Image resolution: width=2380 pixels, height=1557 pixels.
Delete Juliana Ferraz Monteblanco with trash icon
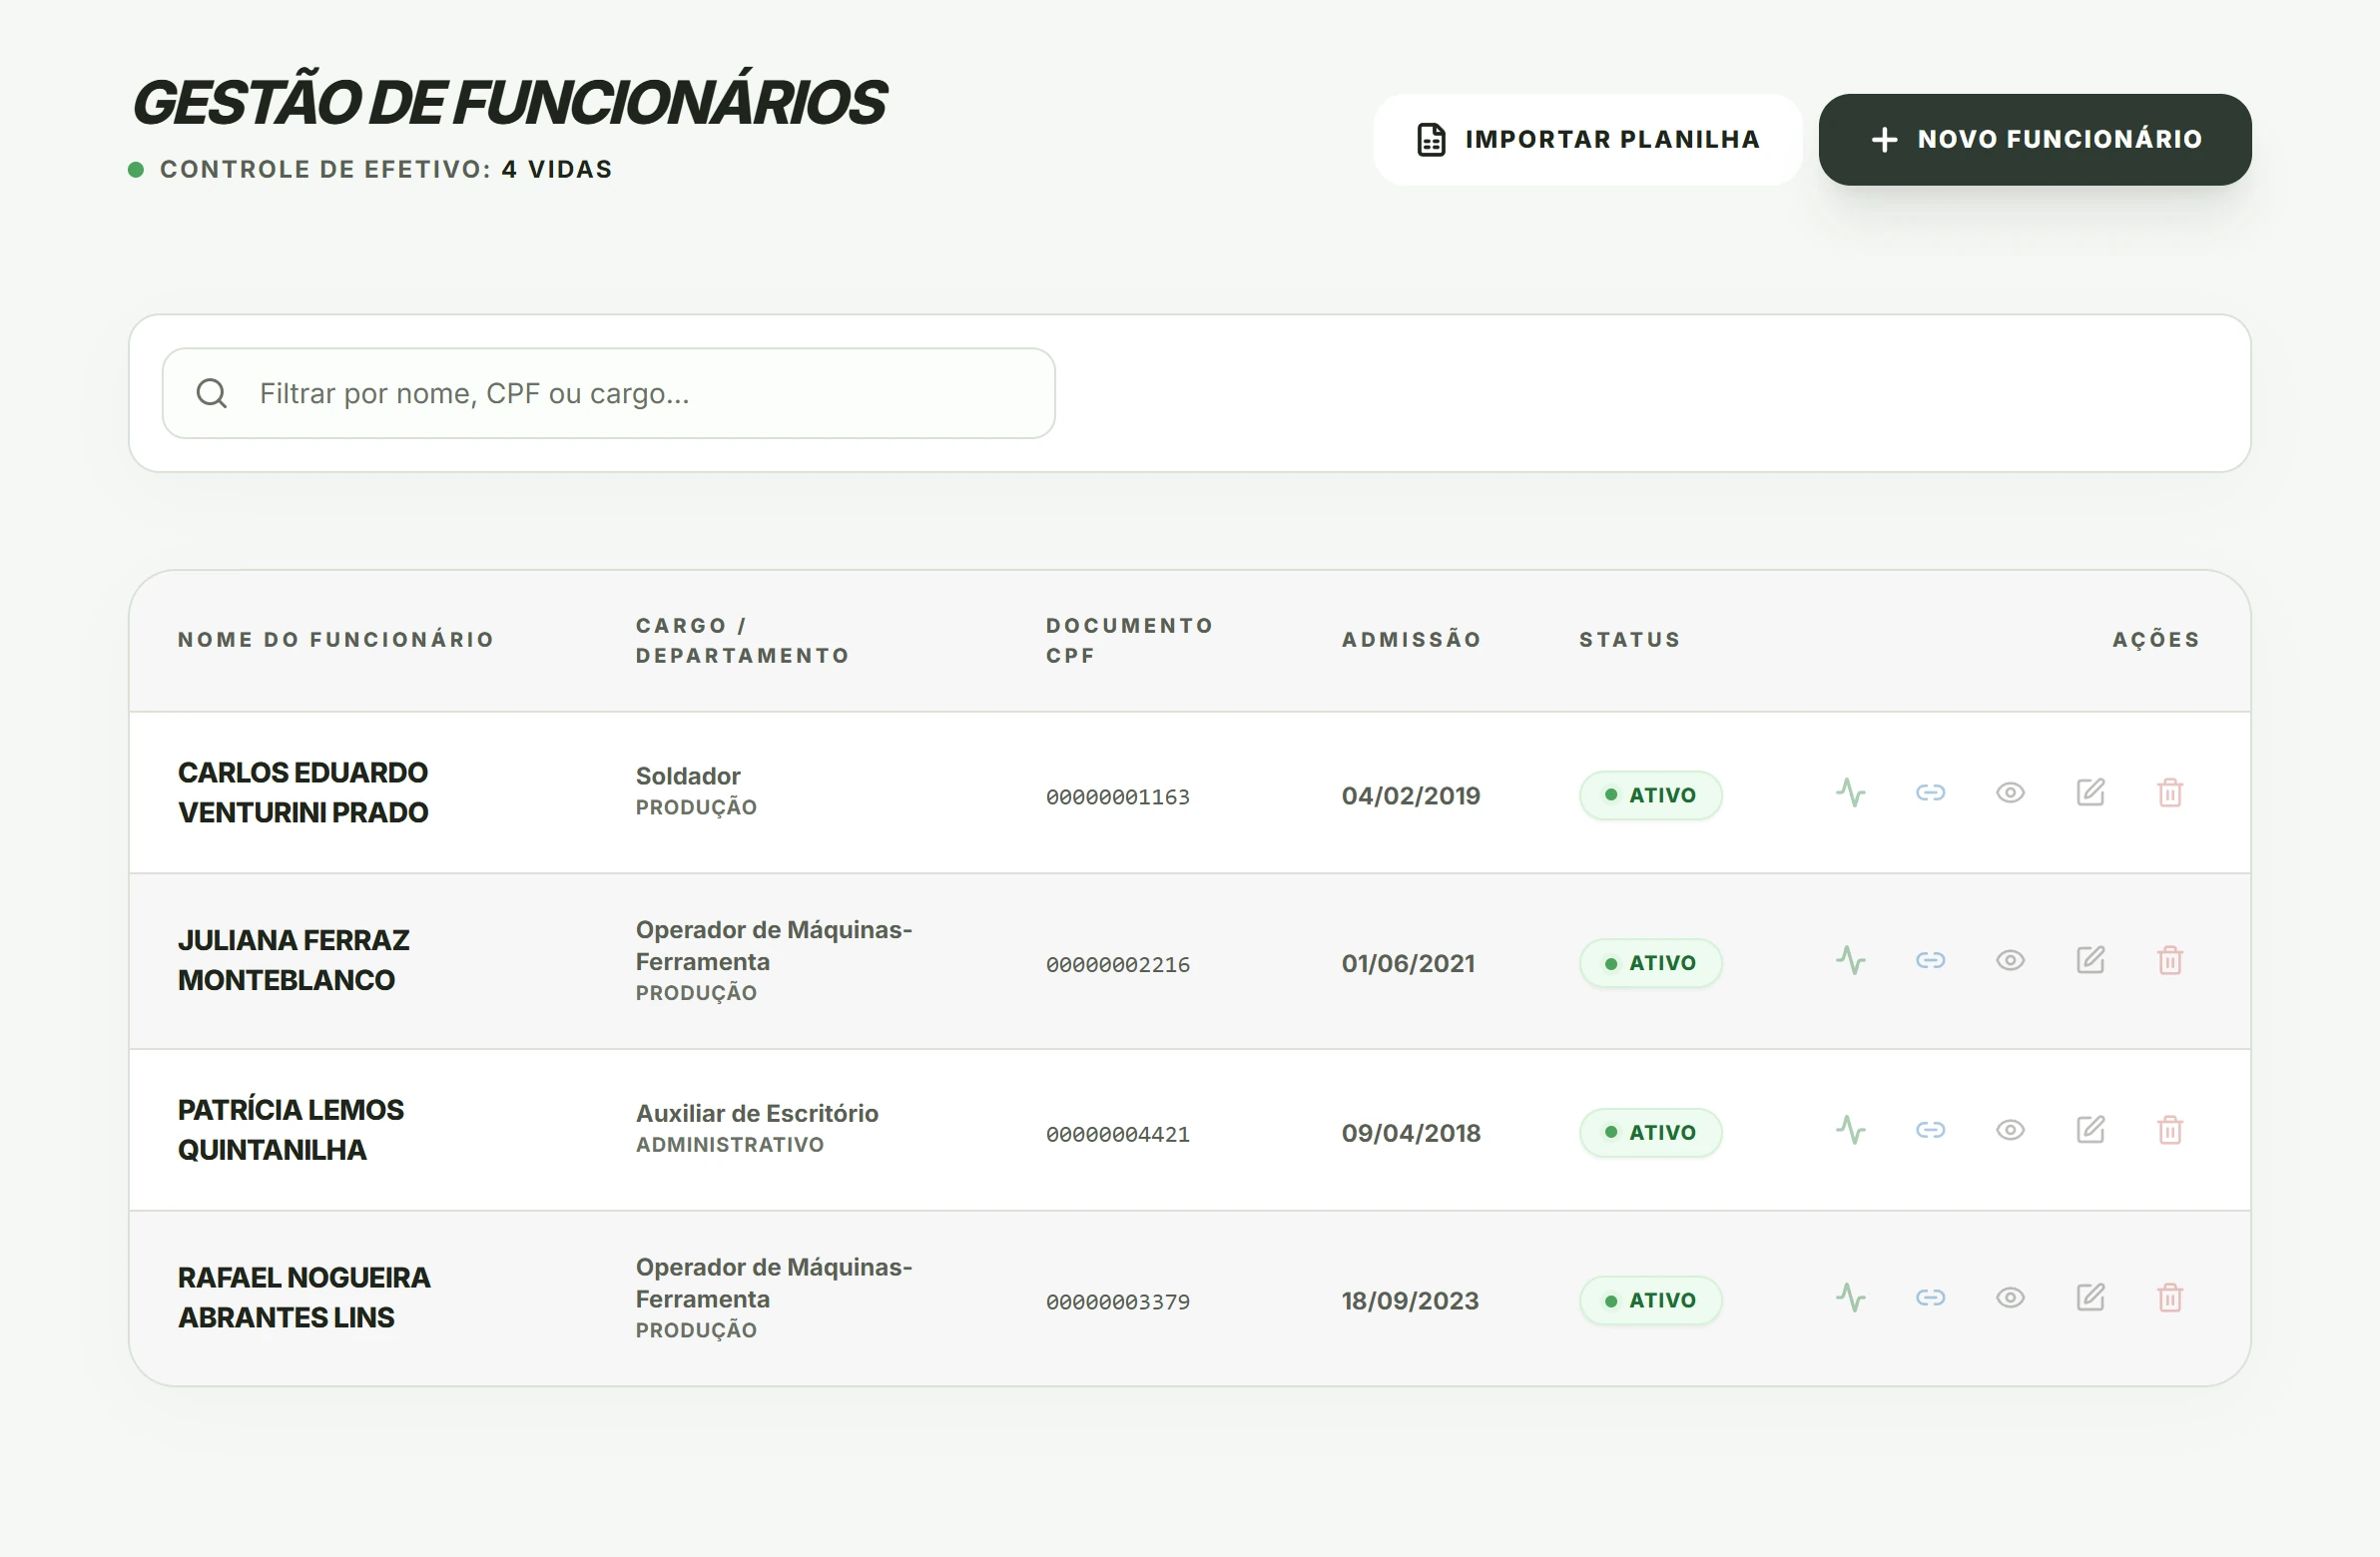click(x=2170, y=961)
